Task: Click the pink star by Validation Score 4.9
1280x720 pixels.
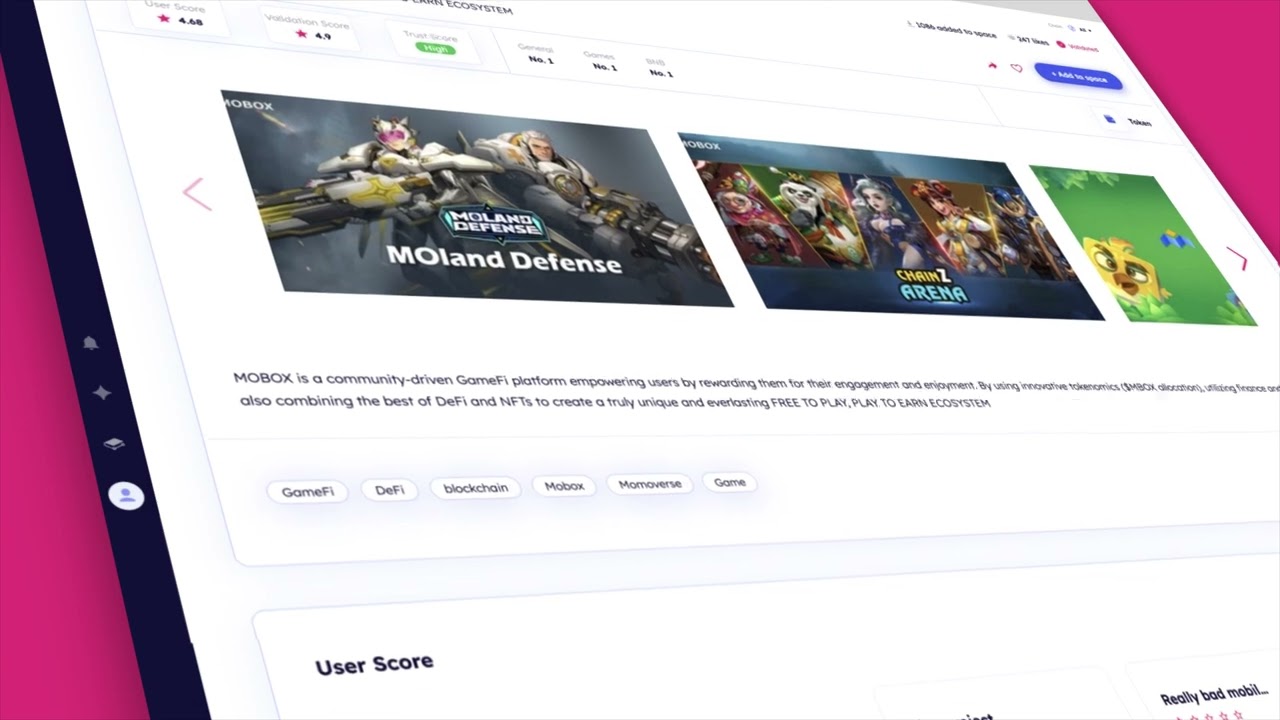Action: pos(301,33)
